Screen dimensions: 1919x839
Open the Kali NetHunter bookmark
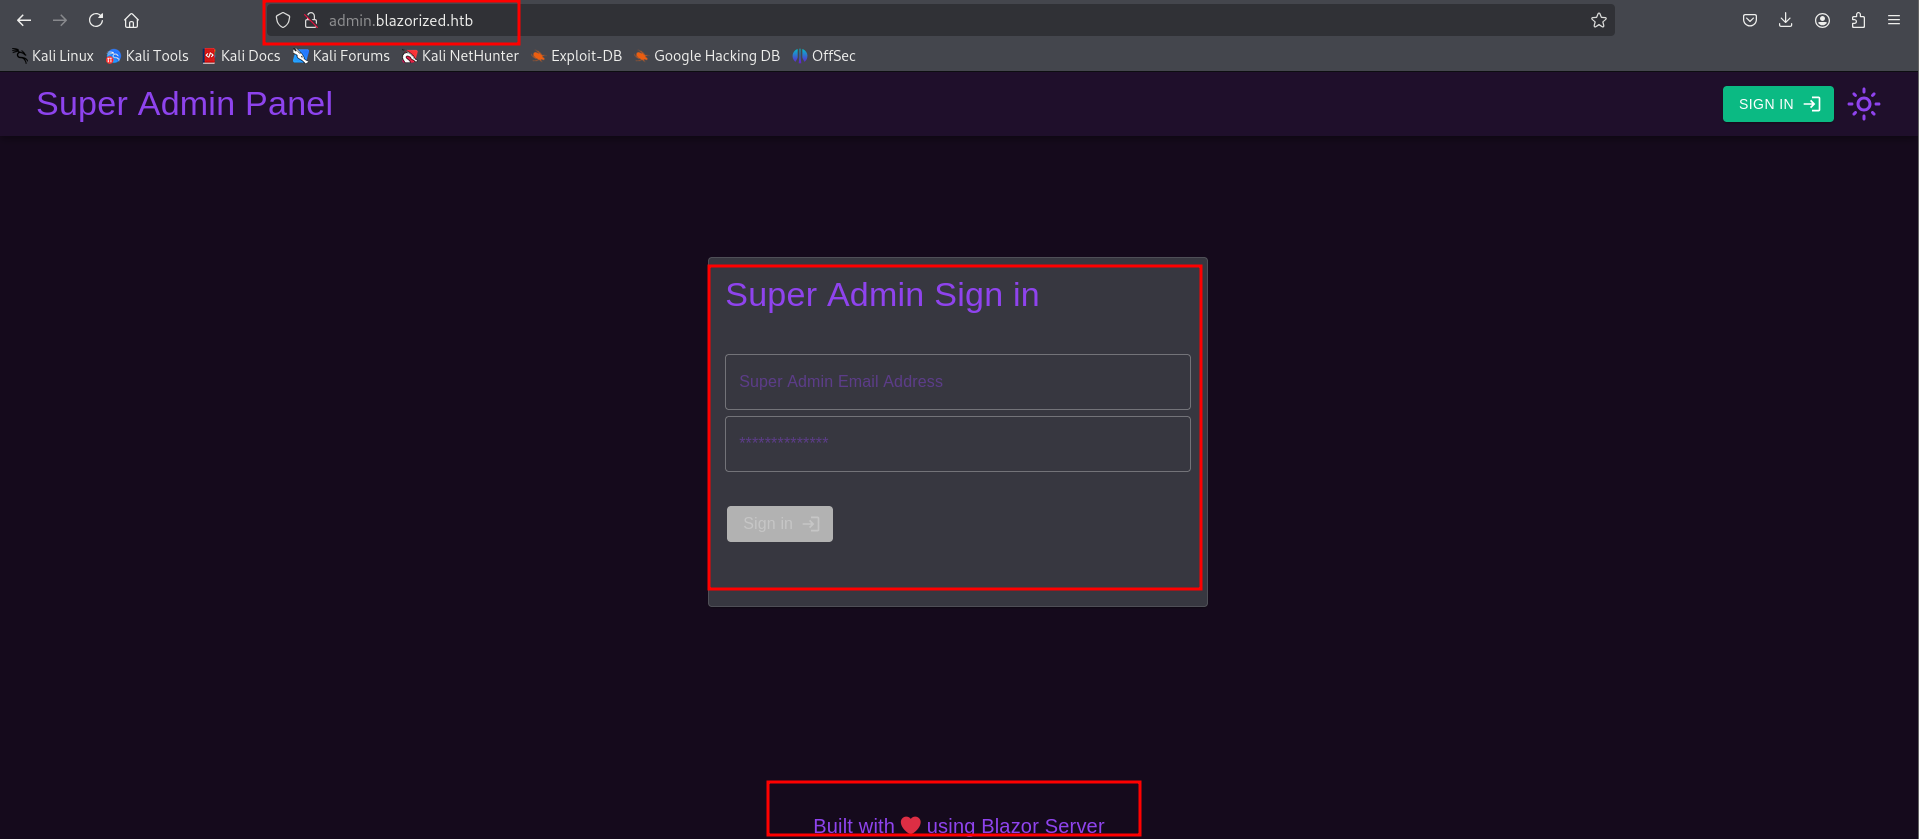[x=460, y=56]
